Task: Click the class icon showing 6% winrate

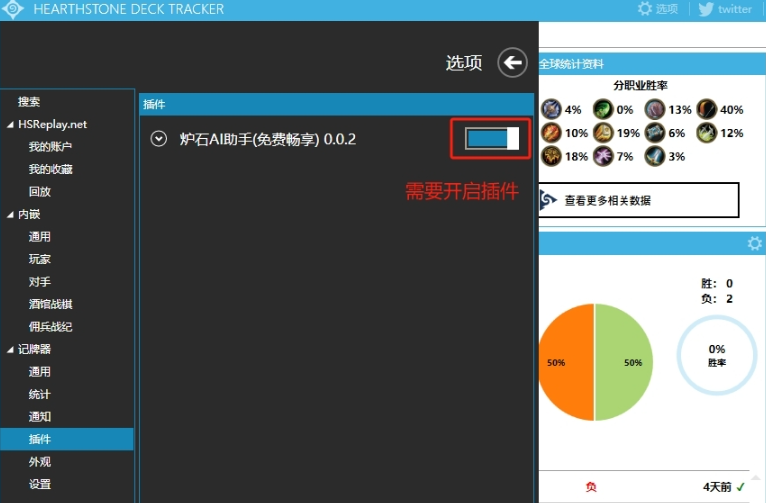Action: click(655, 133)
